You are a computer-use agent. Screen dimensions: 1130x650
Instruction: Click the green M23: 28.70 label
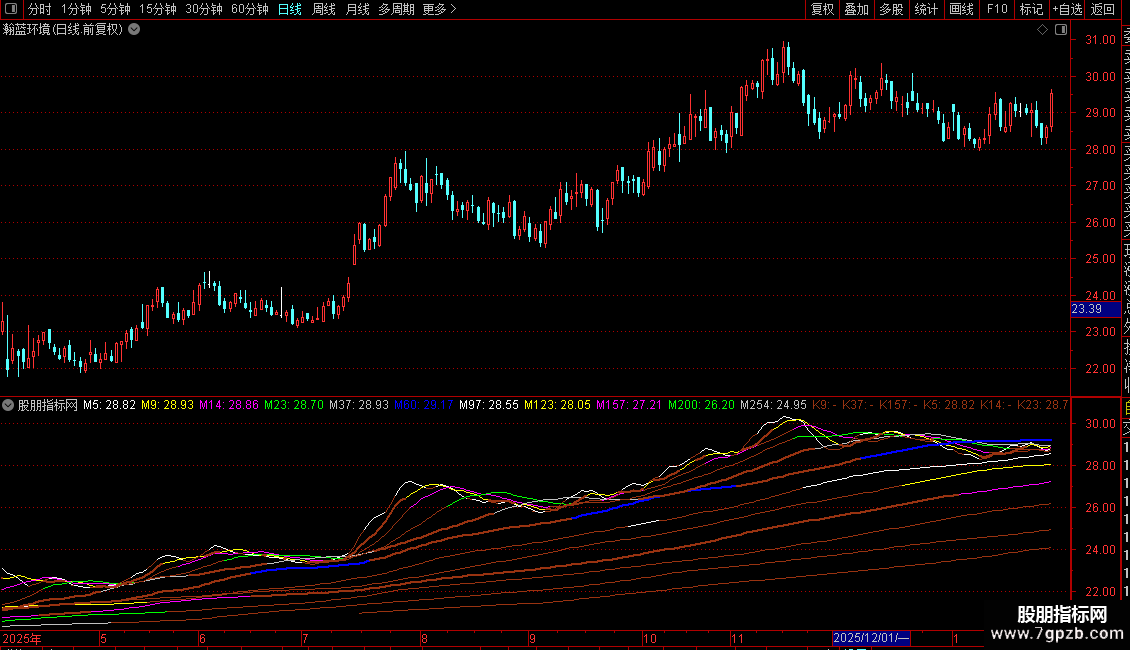click(294, 405)
